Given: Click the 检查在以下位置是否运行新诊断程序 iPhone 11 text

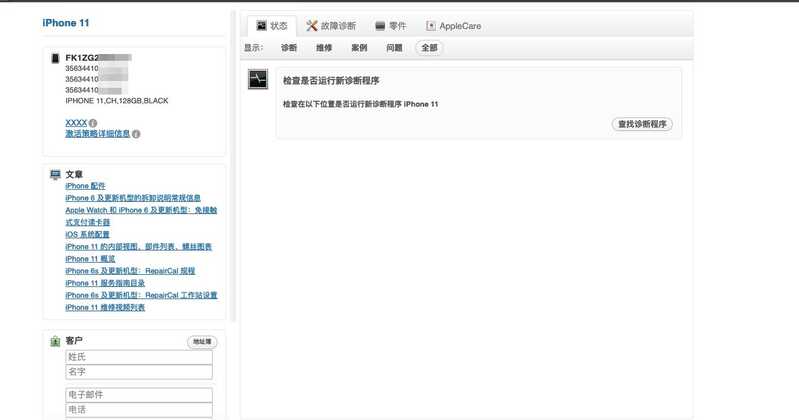Looking at the screenshot, I should click(361, 104).
